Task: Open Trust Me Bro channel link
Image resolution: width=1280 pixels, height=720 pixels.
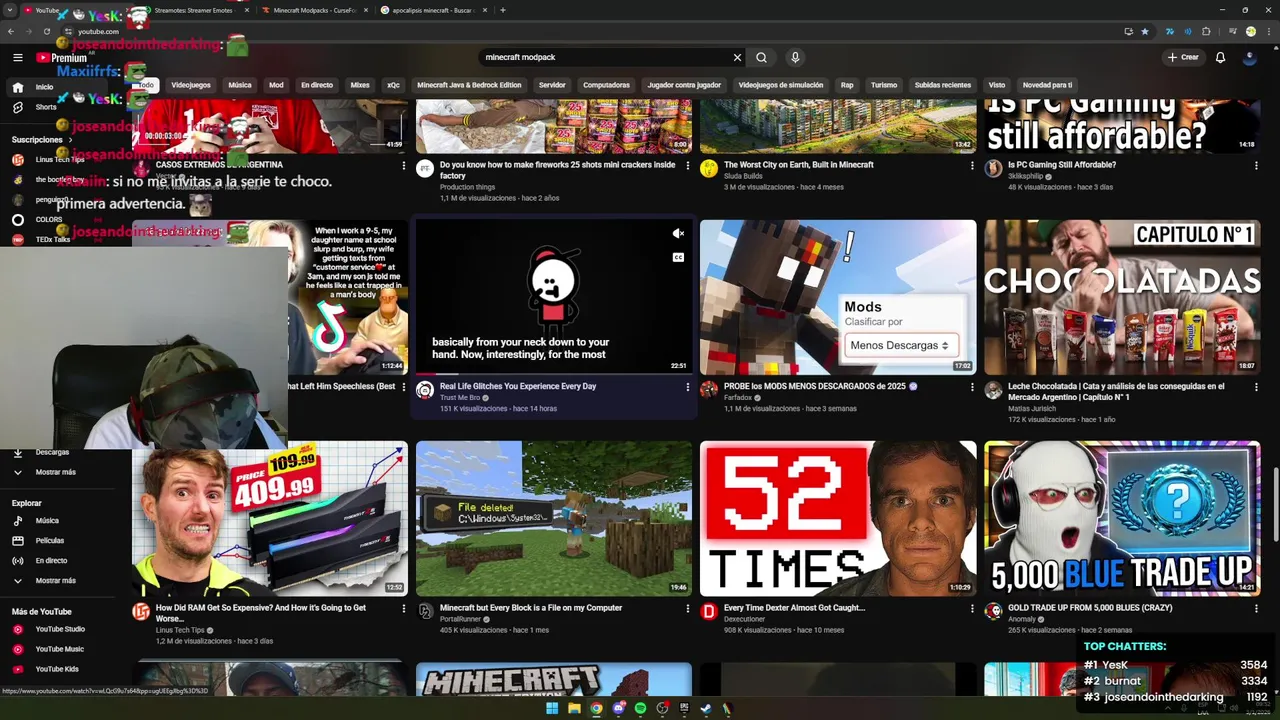Action: (460, 398)
